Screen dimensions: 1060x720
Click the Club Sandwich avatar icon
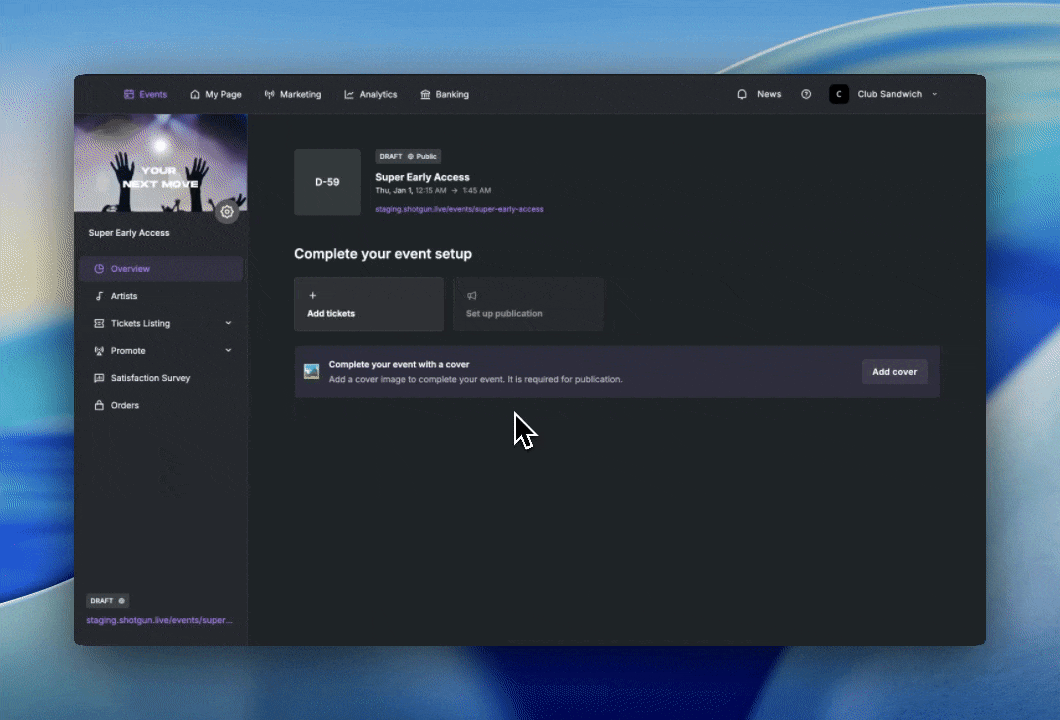(x=839, y=95)
